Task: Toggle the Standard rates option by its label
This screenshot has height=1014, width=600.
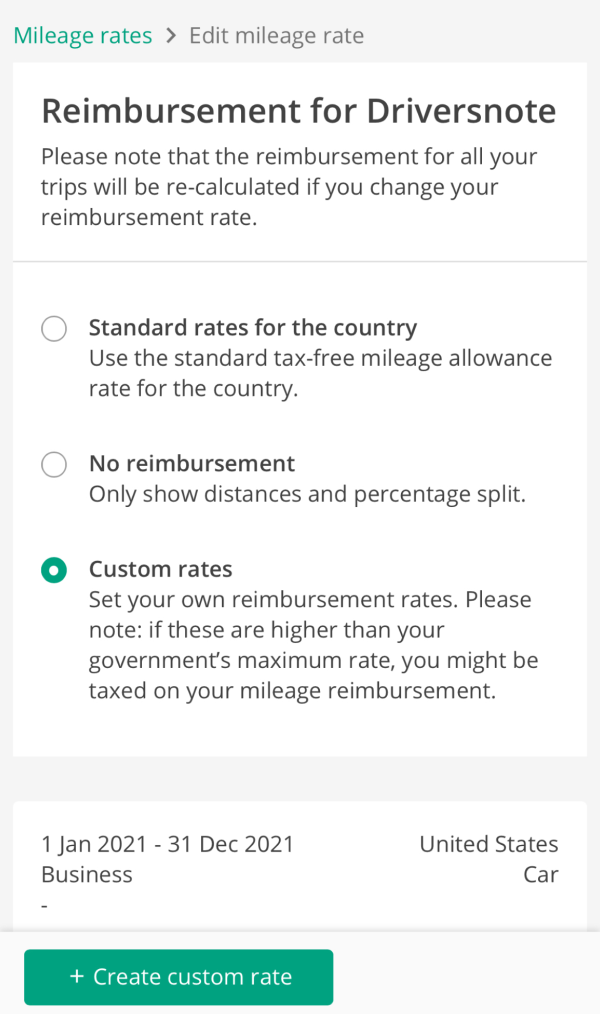Action: point(253,327)
